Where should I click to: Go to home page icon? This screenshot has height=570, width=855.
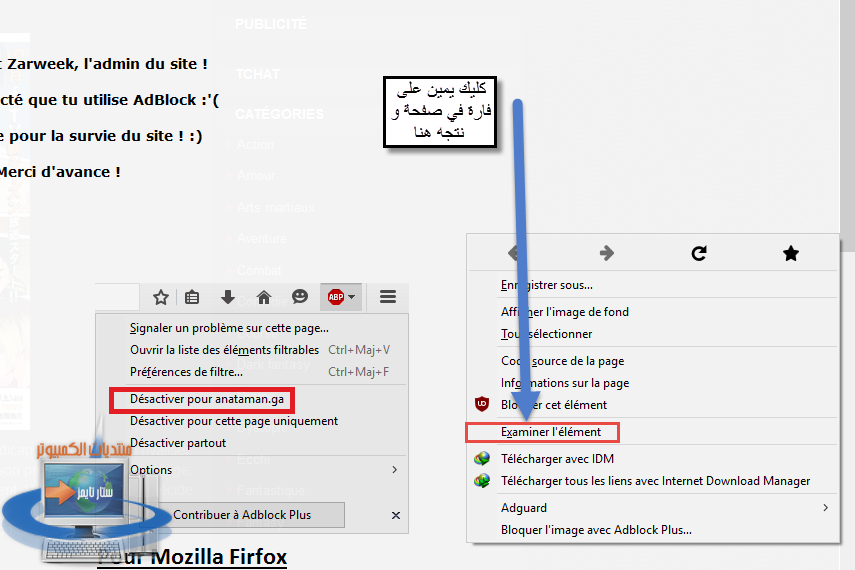tap(264, 297)
